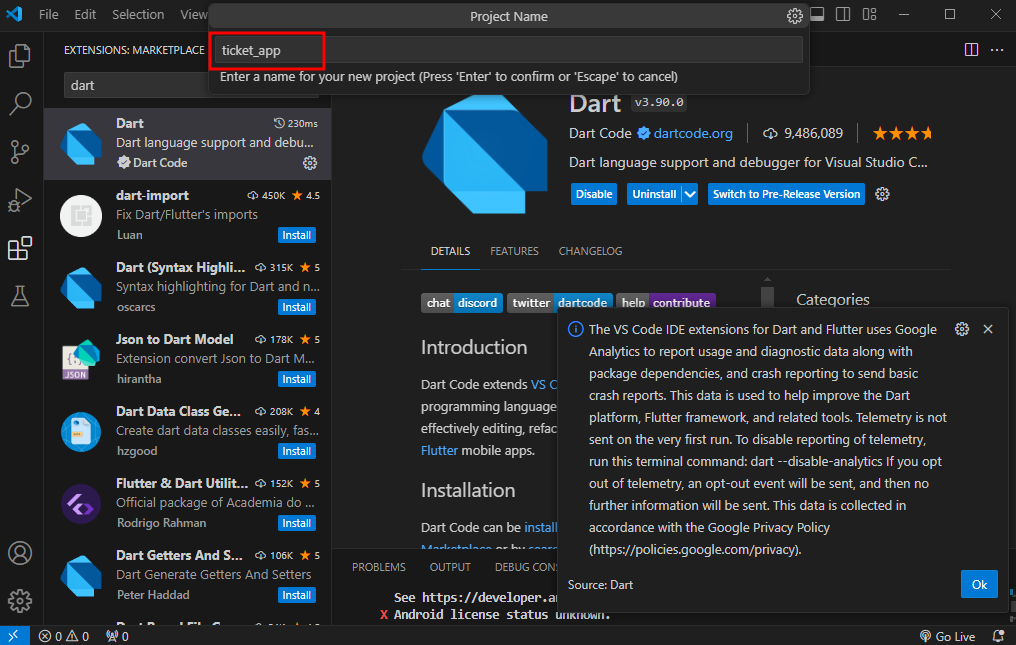This screenshot has width=1016, height=645.
Task: Click the Disable button
Action: coord(594,194)
